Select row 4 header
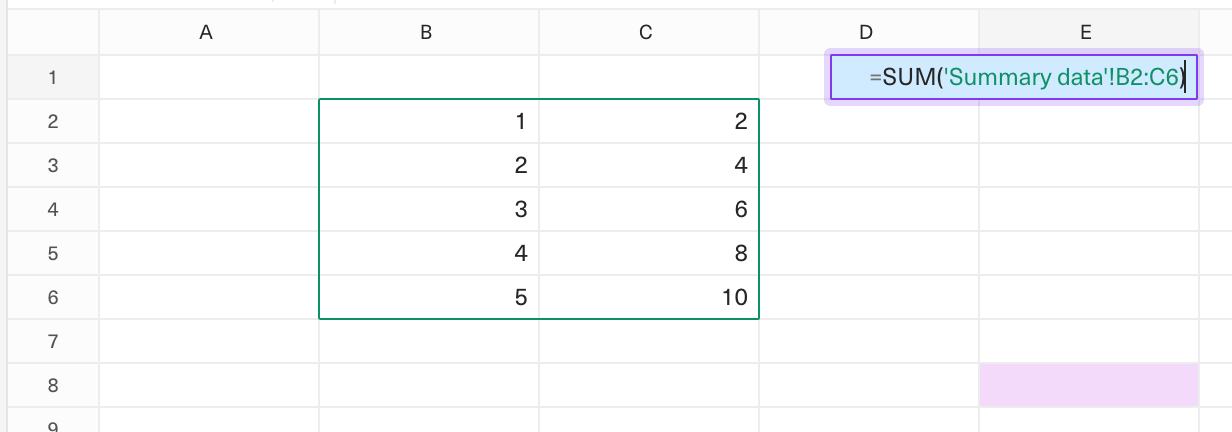 click(x=53, y=209)
